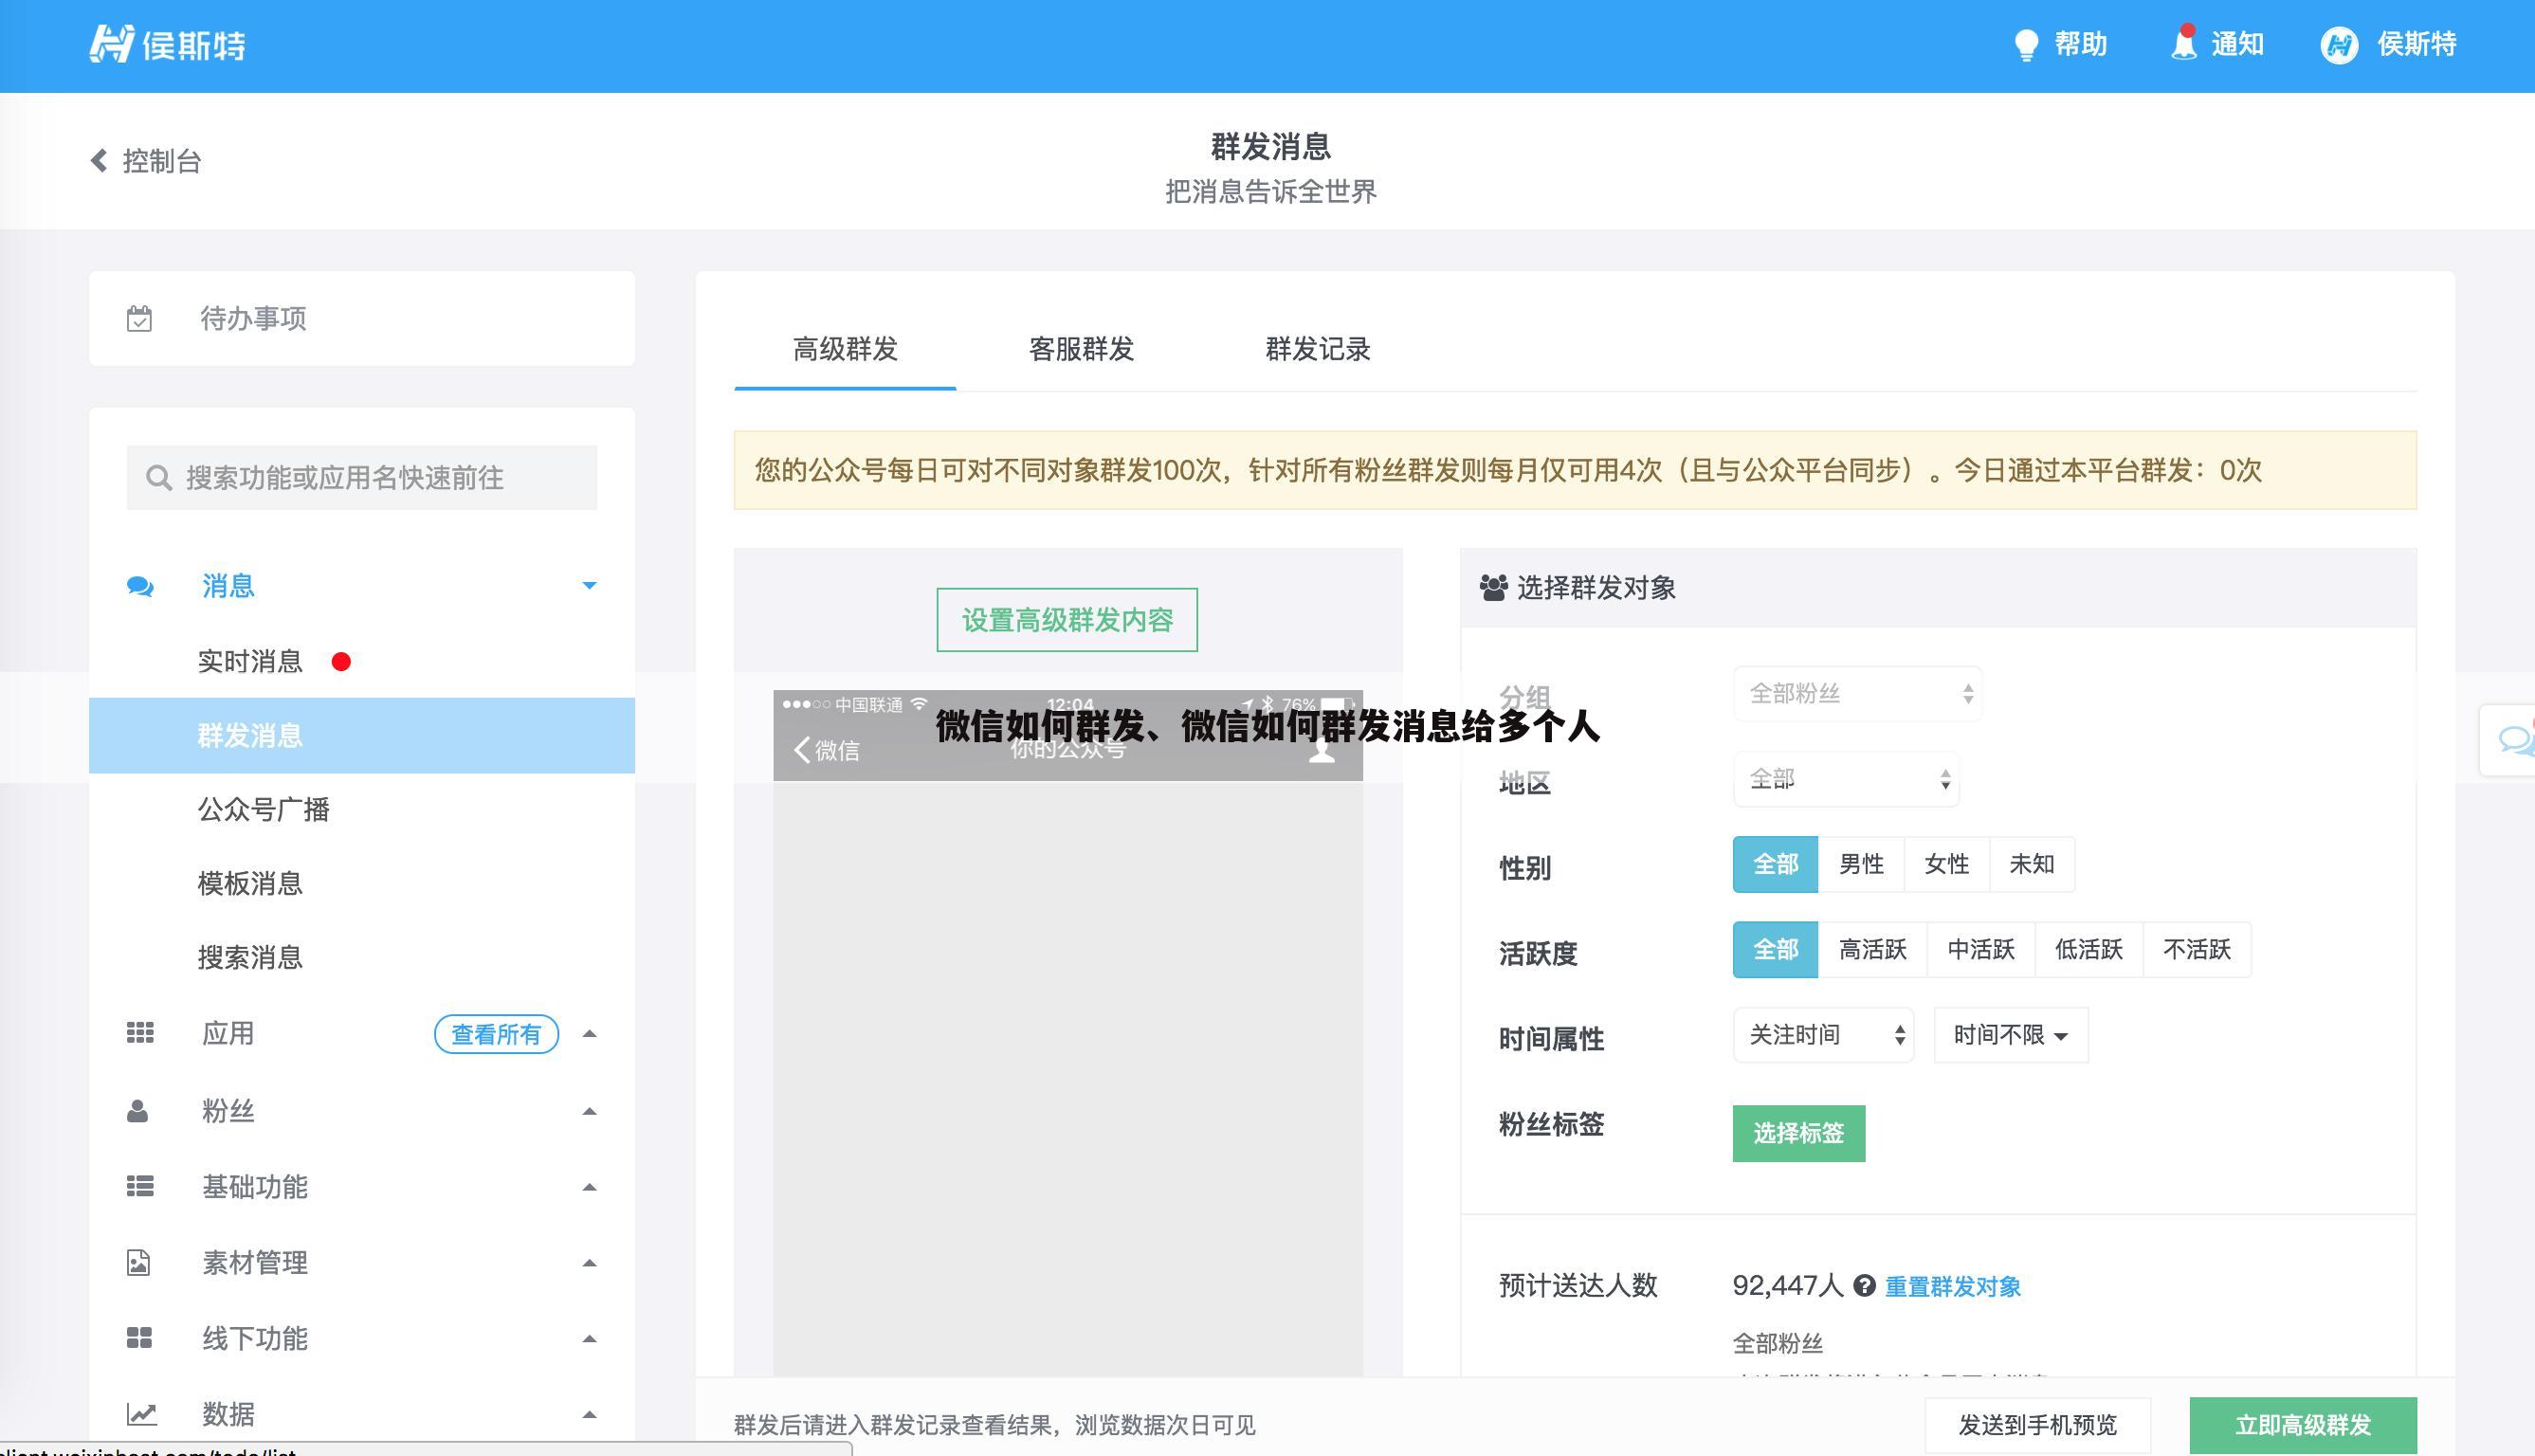Click the 查看所有 pill link
The width and height of the screenshot is (2535, 1456).
pyautogui.click(x=496, y=1034)
